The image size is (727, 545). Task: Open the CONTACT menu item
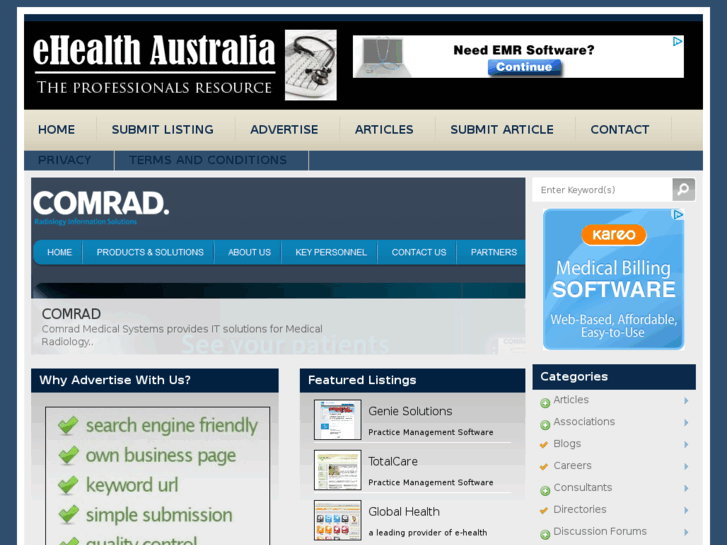tap(619, 129)
